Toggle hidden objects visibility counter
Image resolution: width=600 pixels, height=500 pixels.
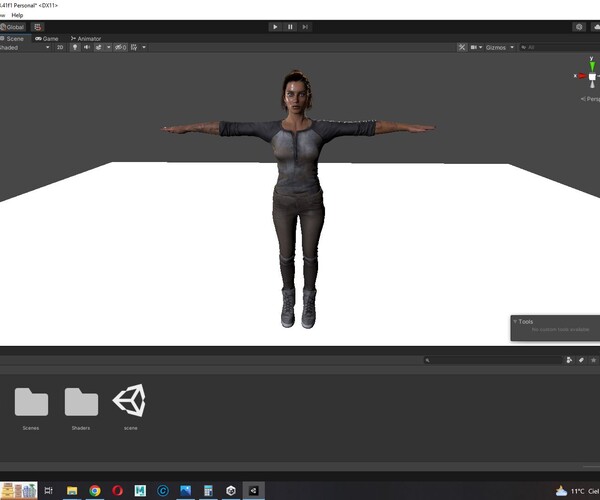pos(121,47)
